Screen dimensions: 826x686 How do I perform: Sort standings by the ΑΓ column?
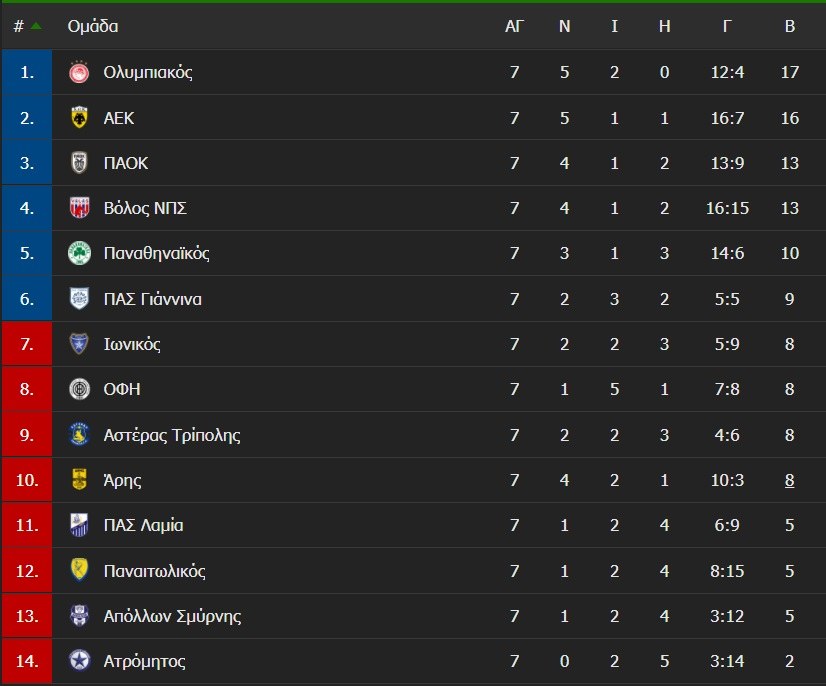click(514, 26)
